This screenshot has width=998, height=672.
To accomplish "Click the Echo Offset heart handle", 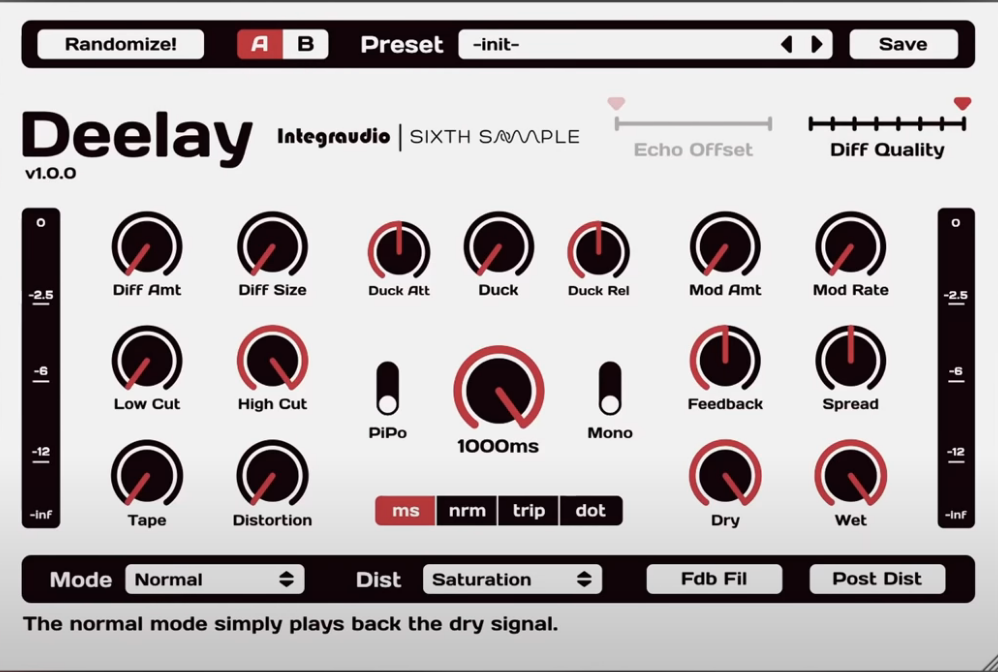I will point(616,103).
